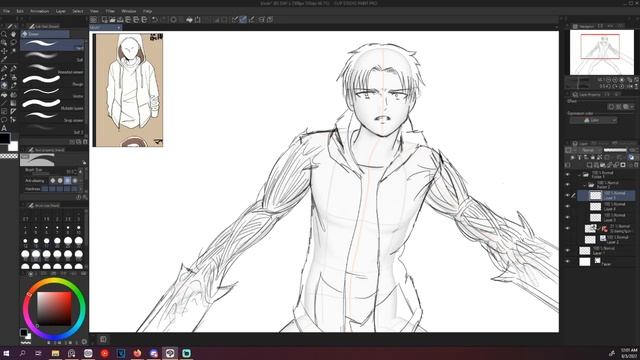Open CLIP STUDIO launcher icon in command bar
640x360 pixels.
coord(93,20)
